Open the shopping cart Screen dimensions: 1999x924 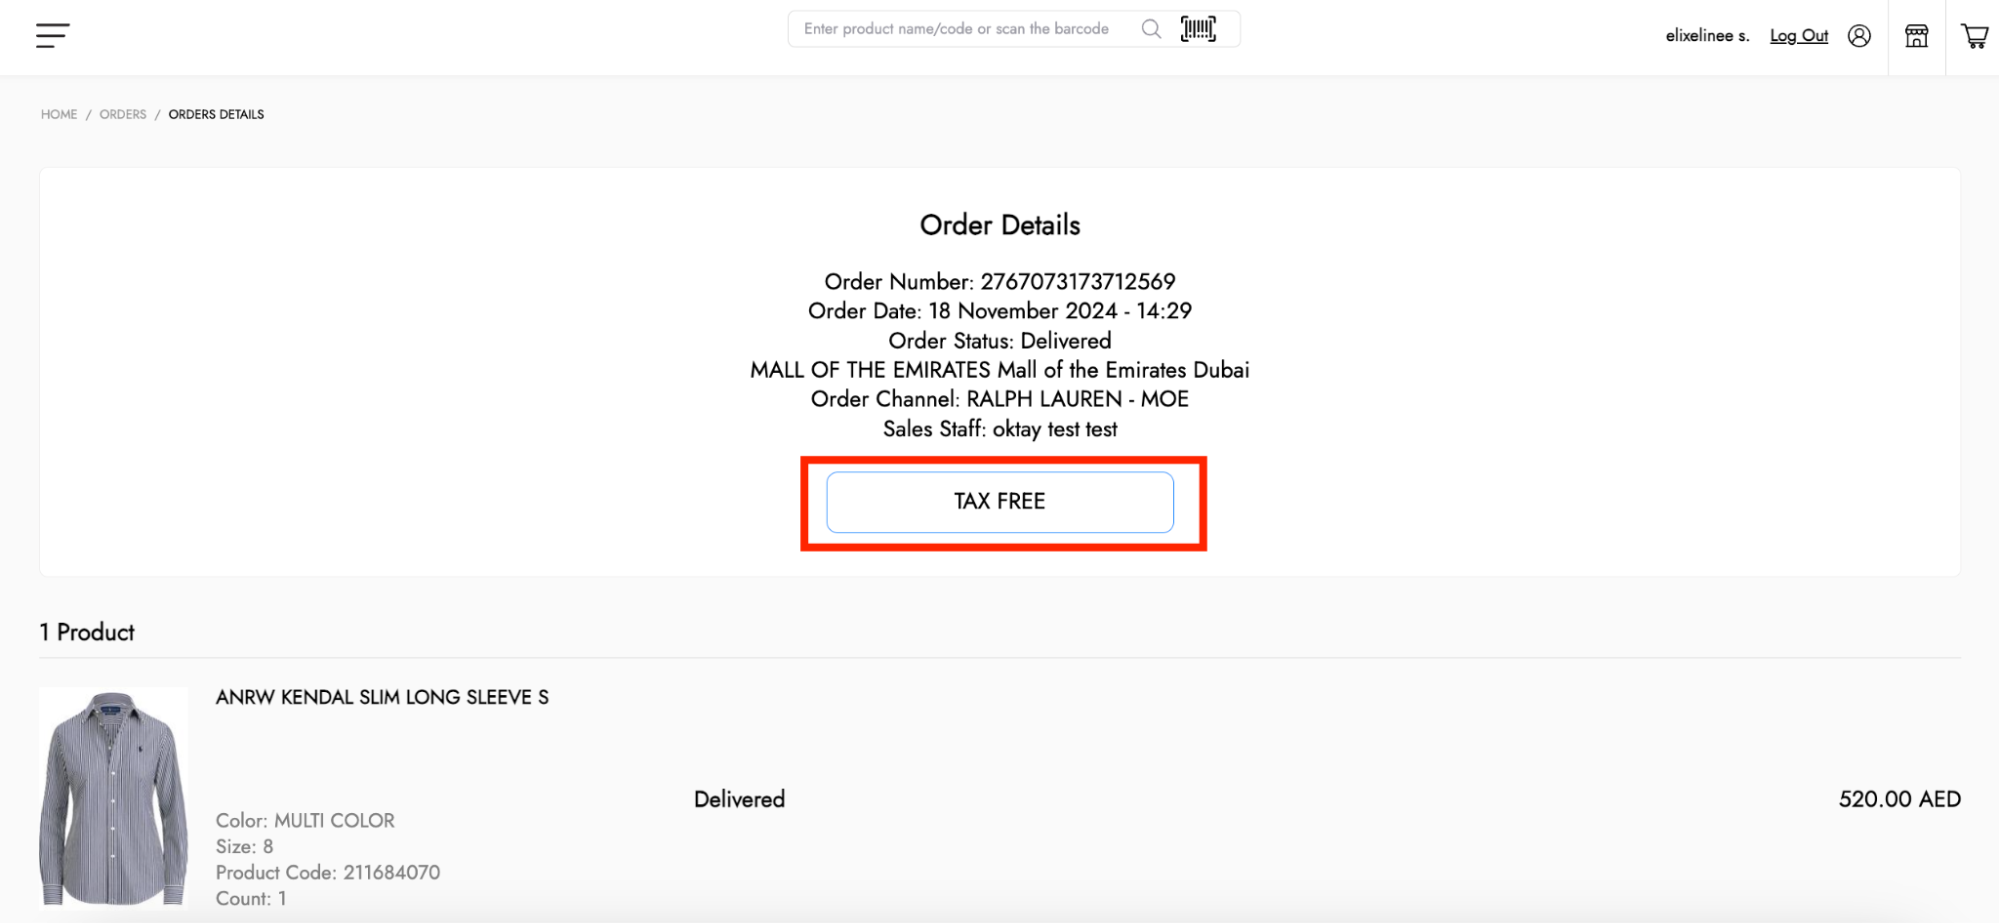coord(1974,36)
